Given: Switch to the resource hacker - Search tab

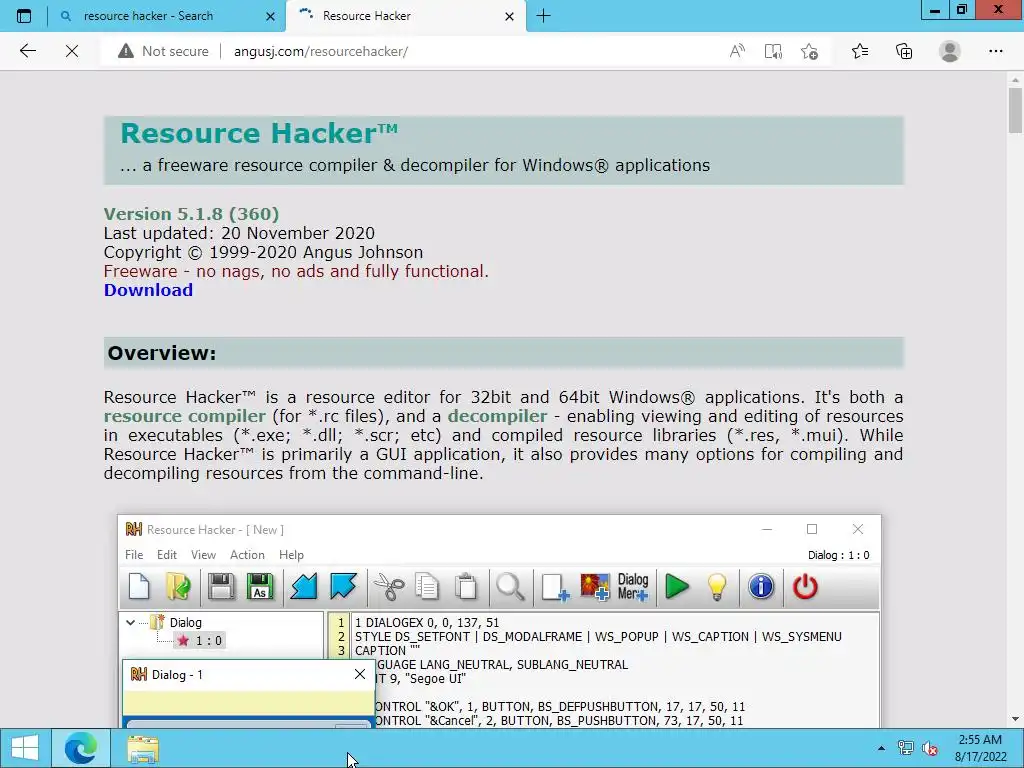Looking at the screenshot, I should coord(167,16).
